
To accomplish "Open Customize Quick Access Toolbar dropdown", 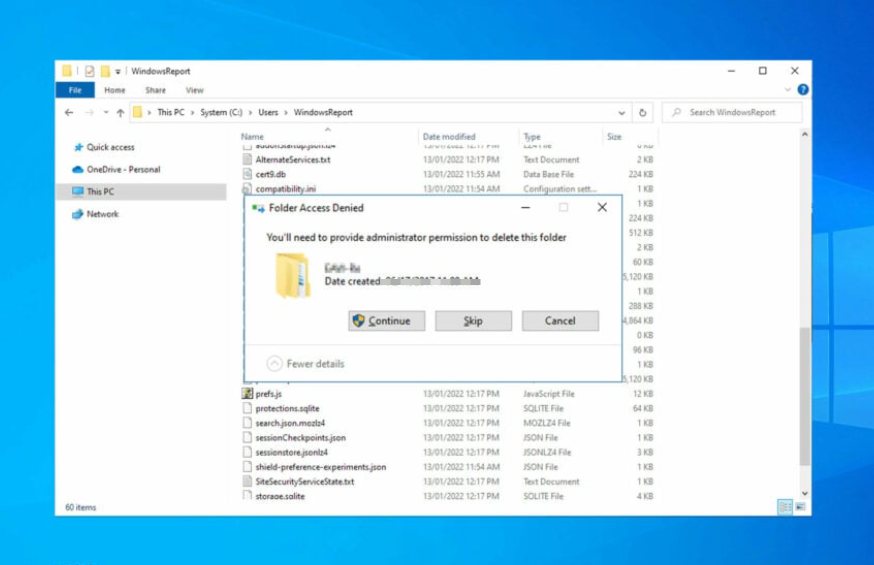I will click(118, 72).
